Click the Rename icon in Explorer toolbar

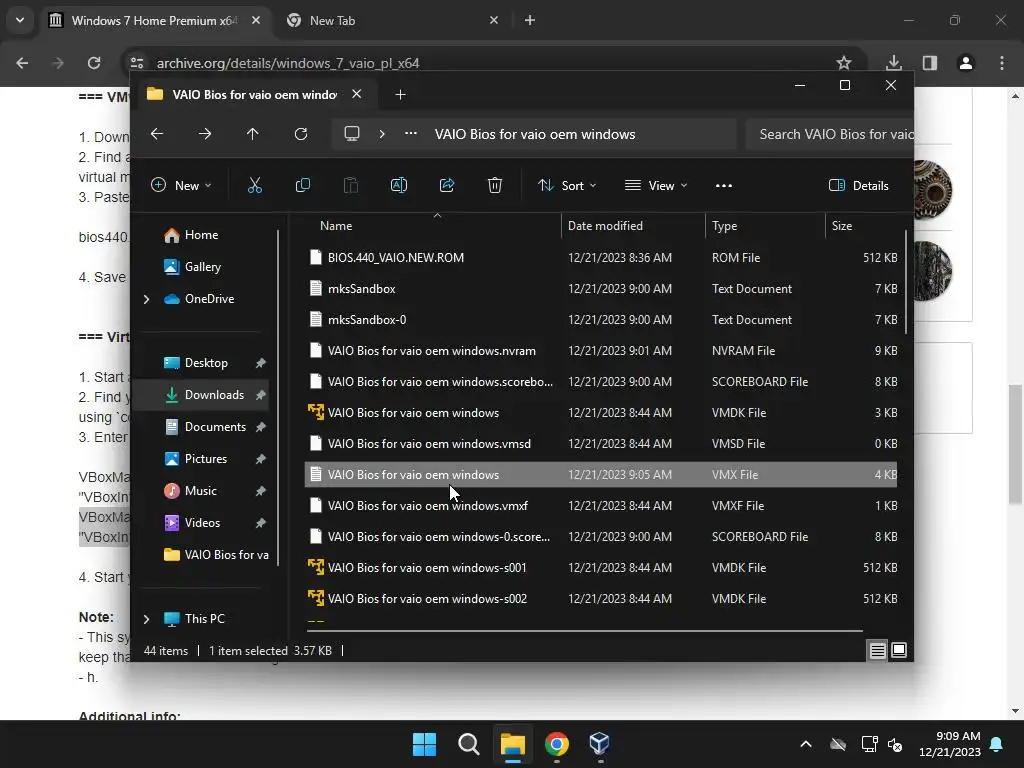[x=398, y=185]
